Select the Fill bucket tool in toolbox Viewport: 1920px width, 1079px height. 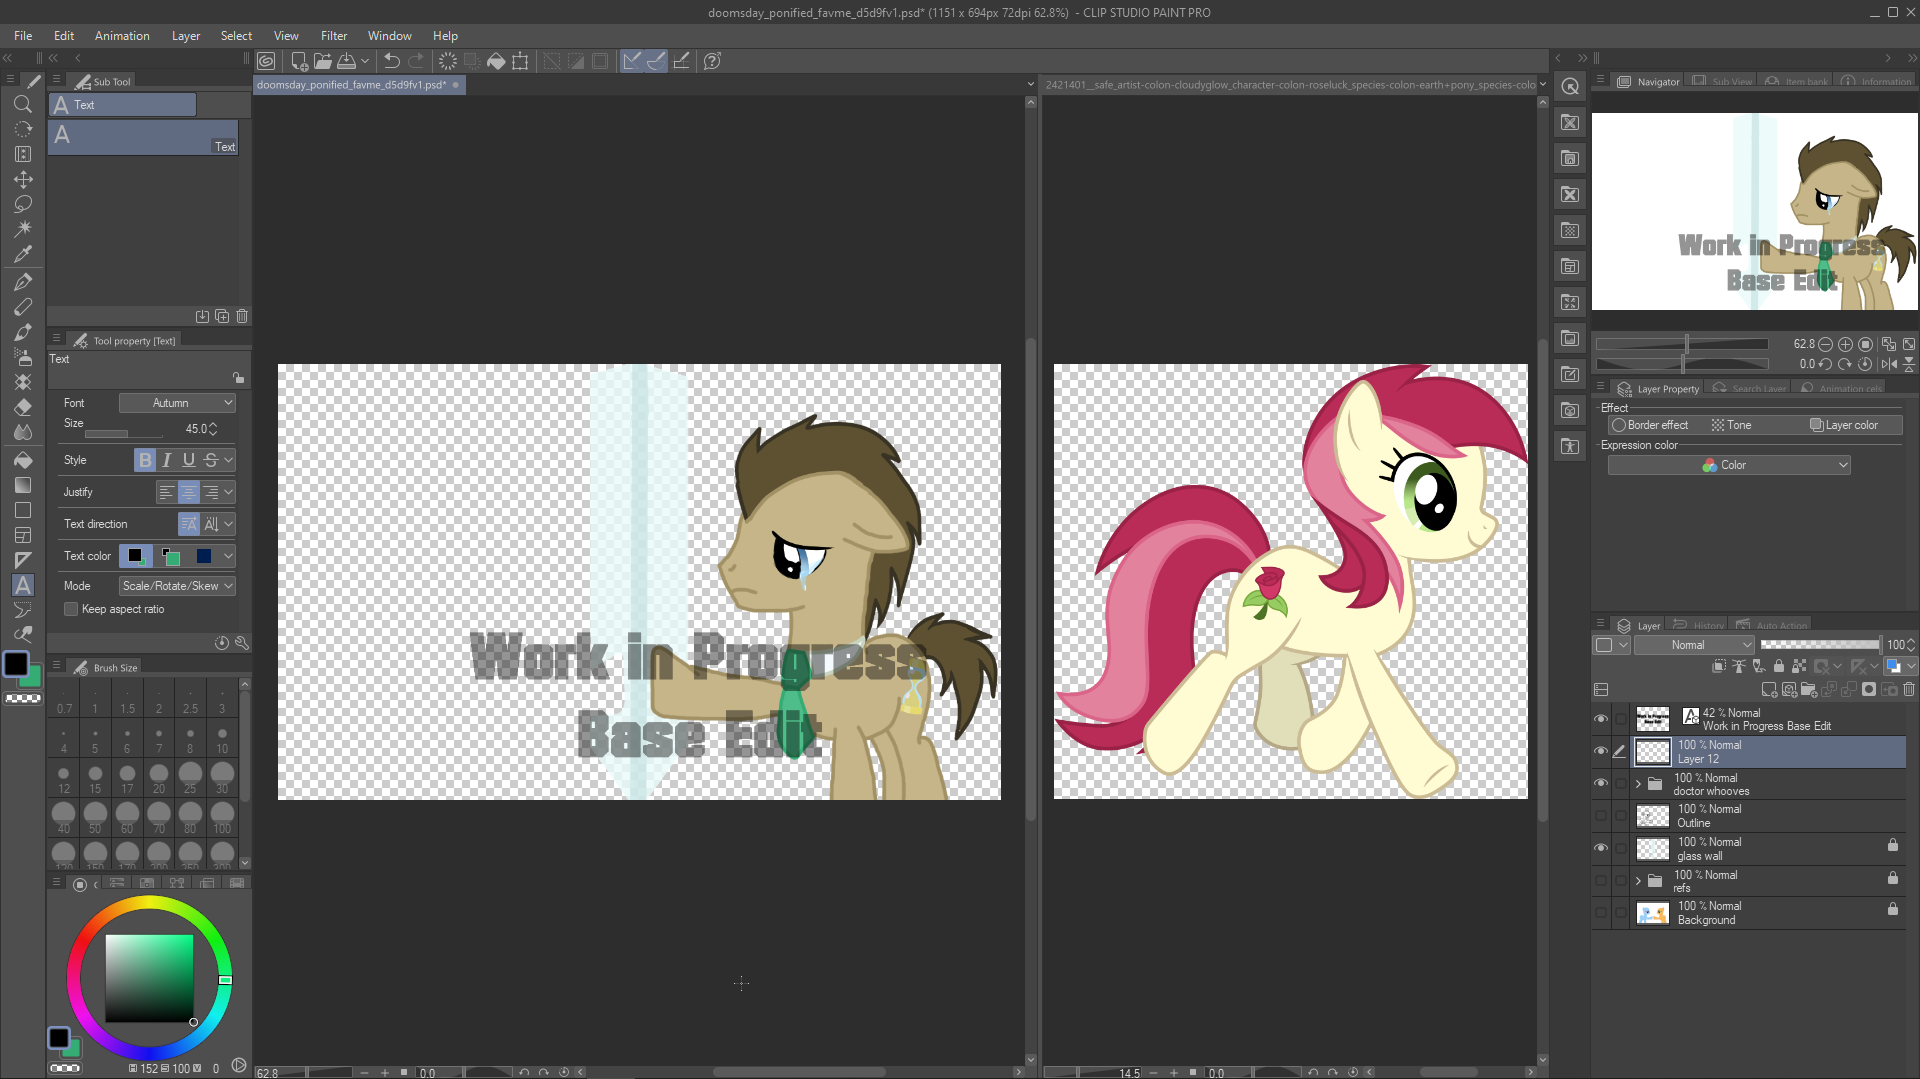(x=22, y=460)
